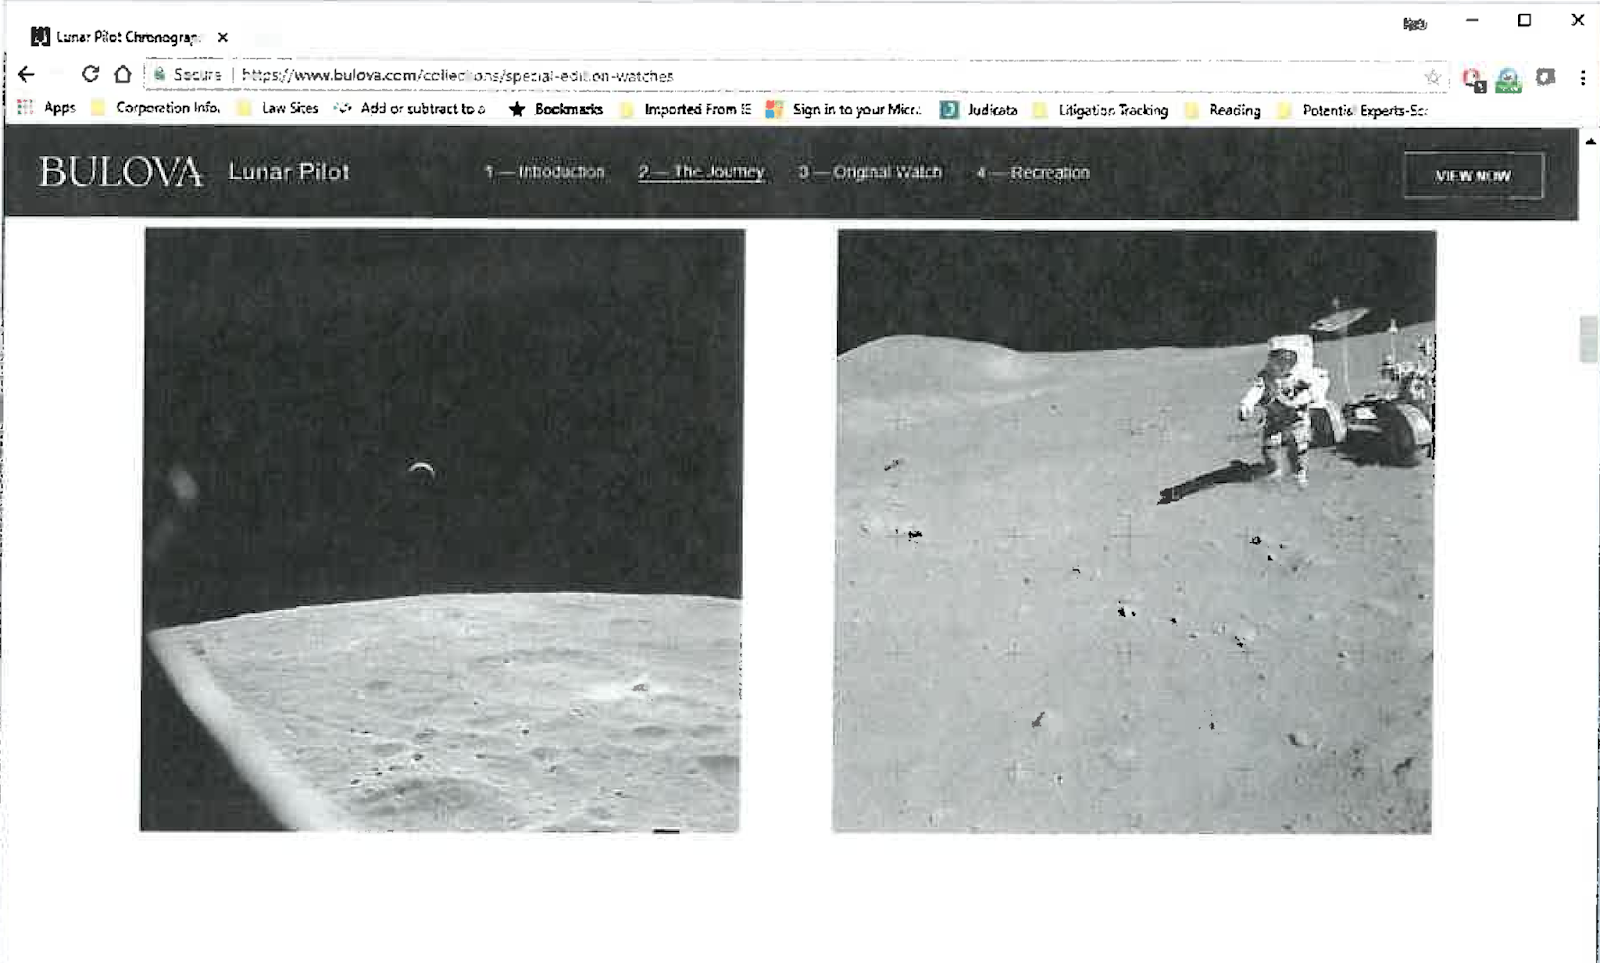Go to the browser home icon
Screen dimensions: 1600x963
click(x=122, y=74)
